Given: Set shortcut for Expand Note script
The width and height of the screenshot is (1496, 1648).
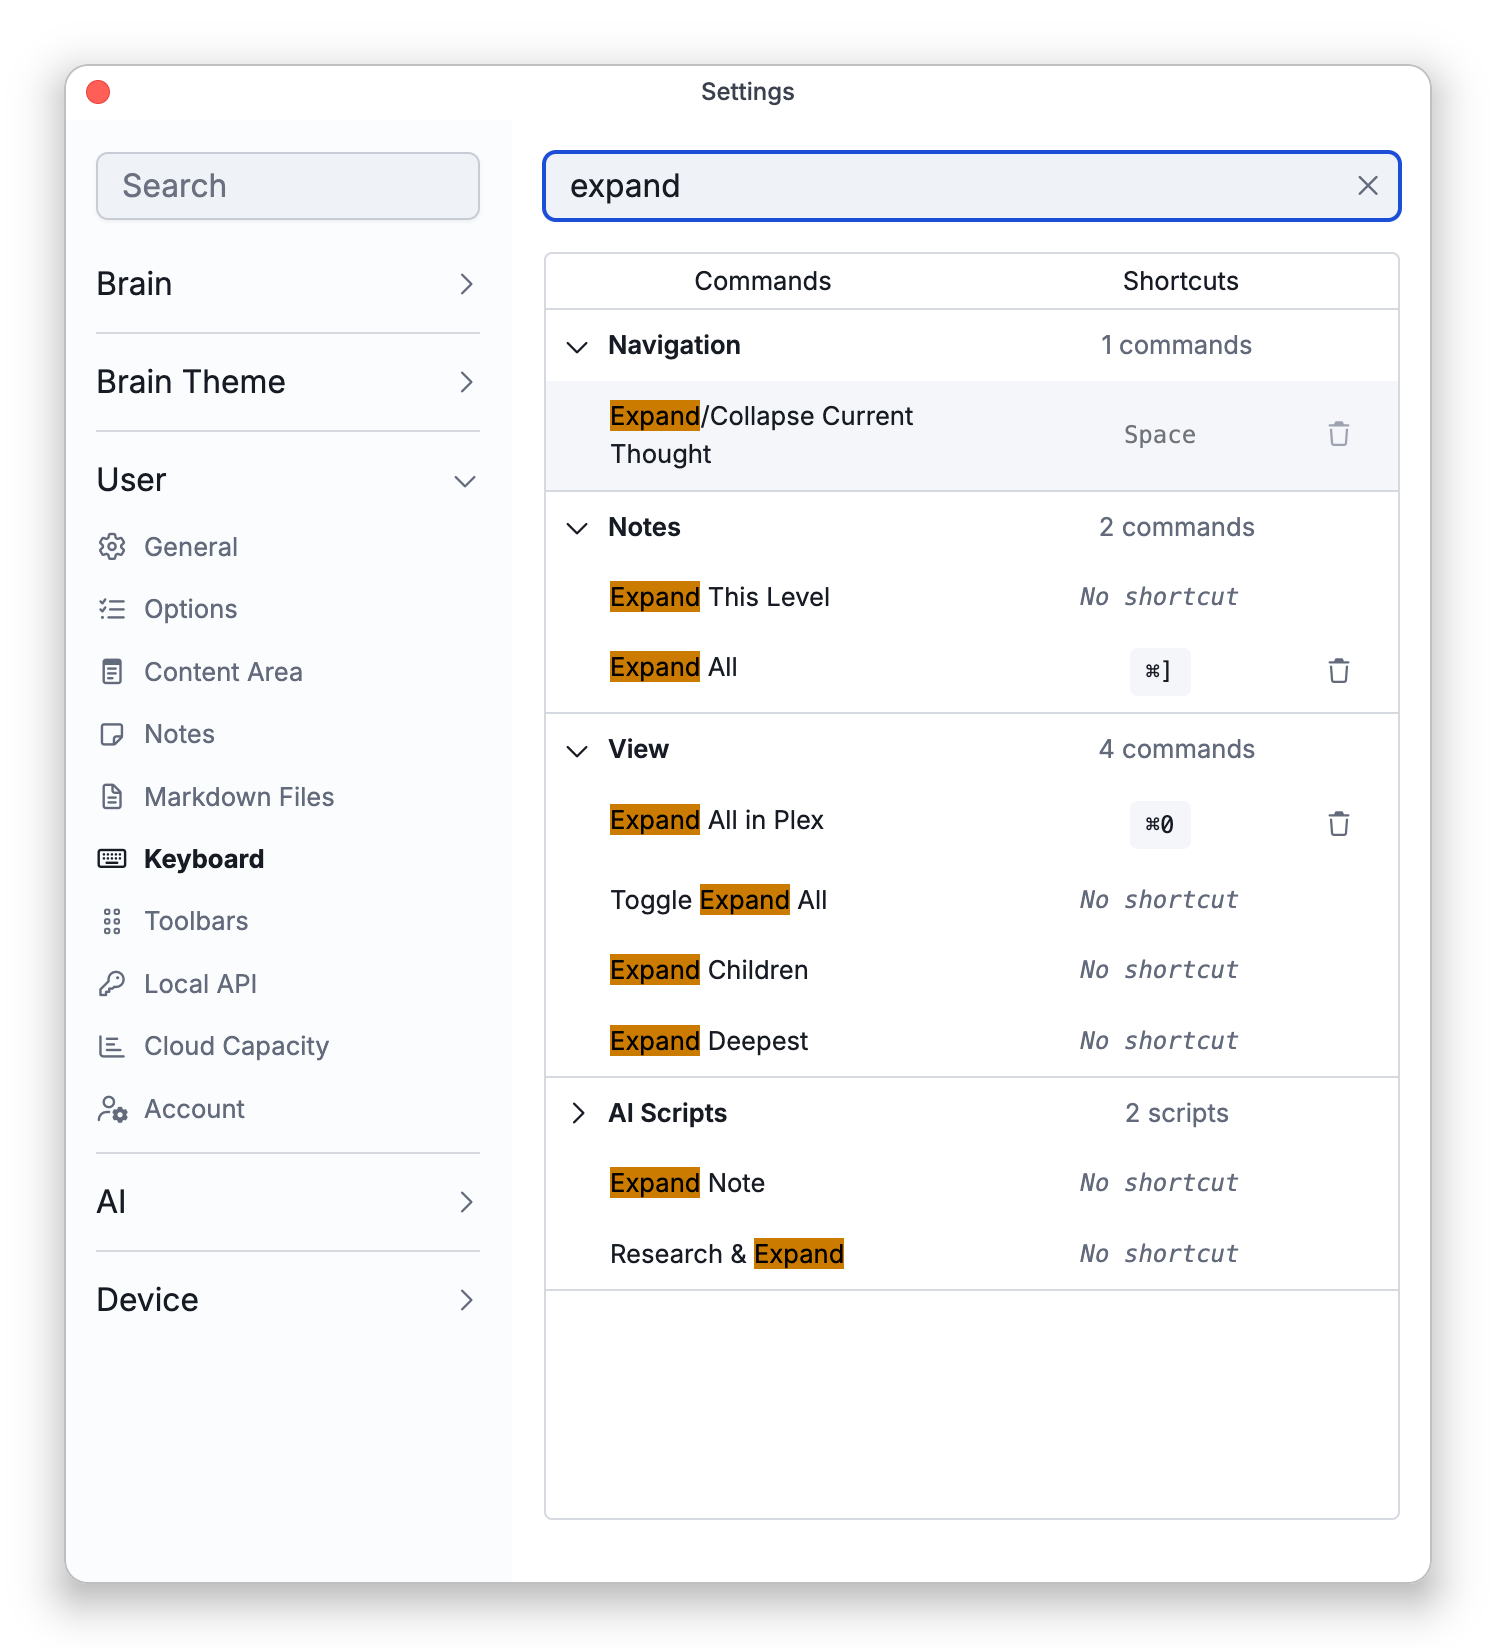Looking at the screenshot, I should tap(1159, 1183).
